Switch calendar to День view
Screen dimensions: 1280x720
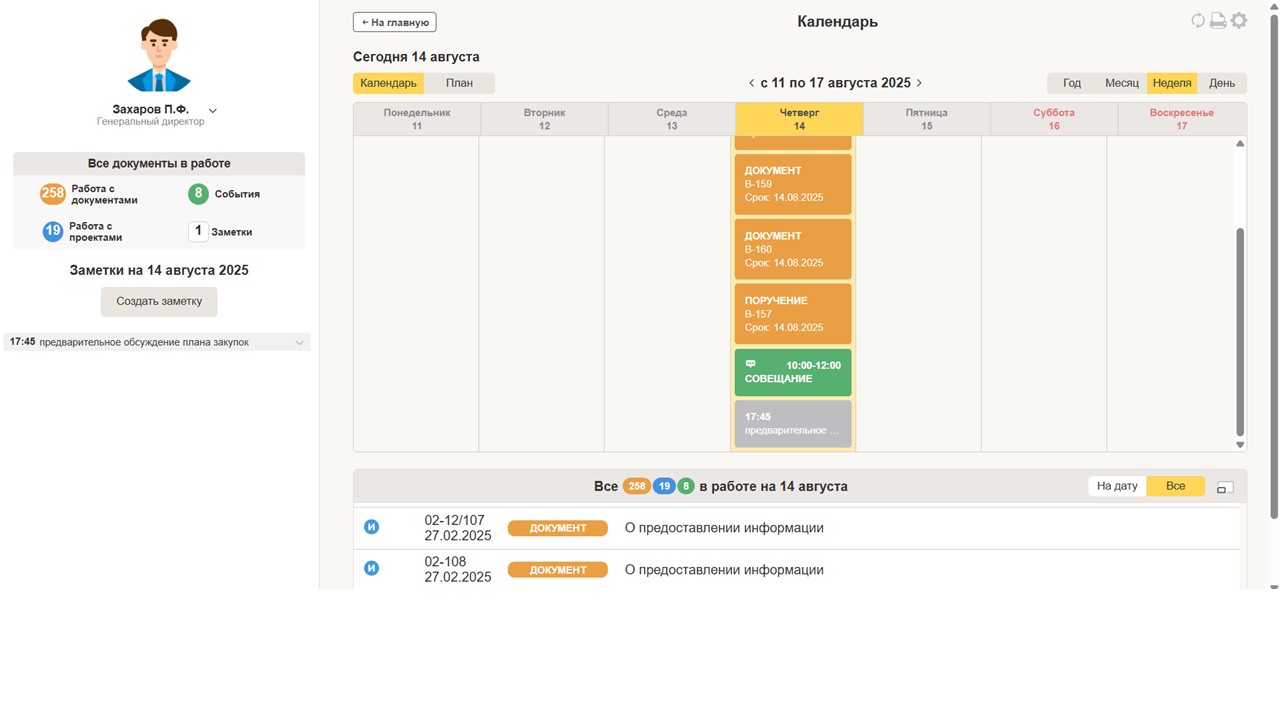point(1221,83)
